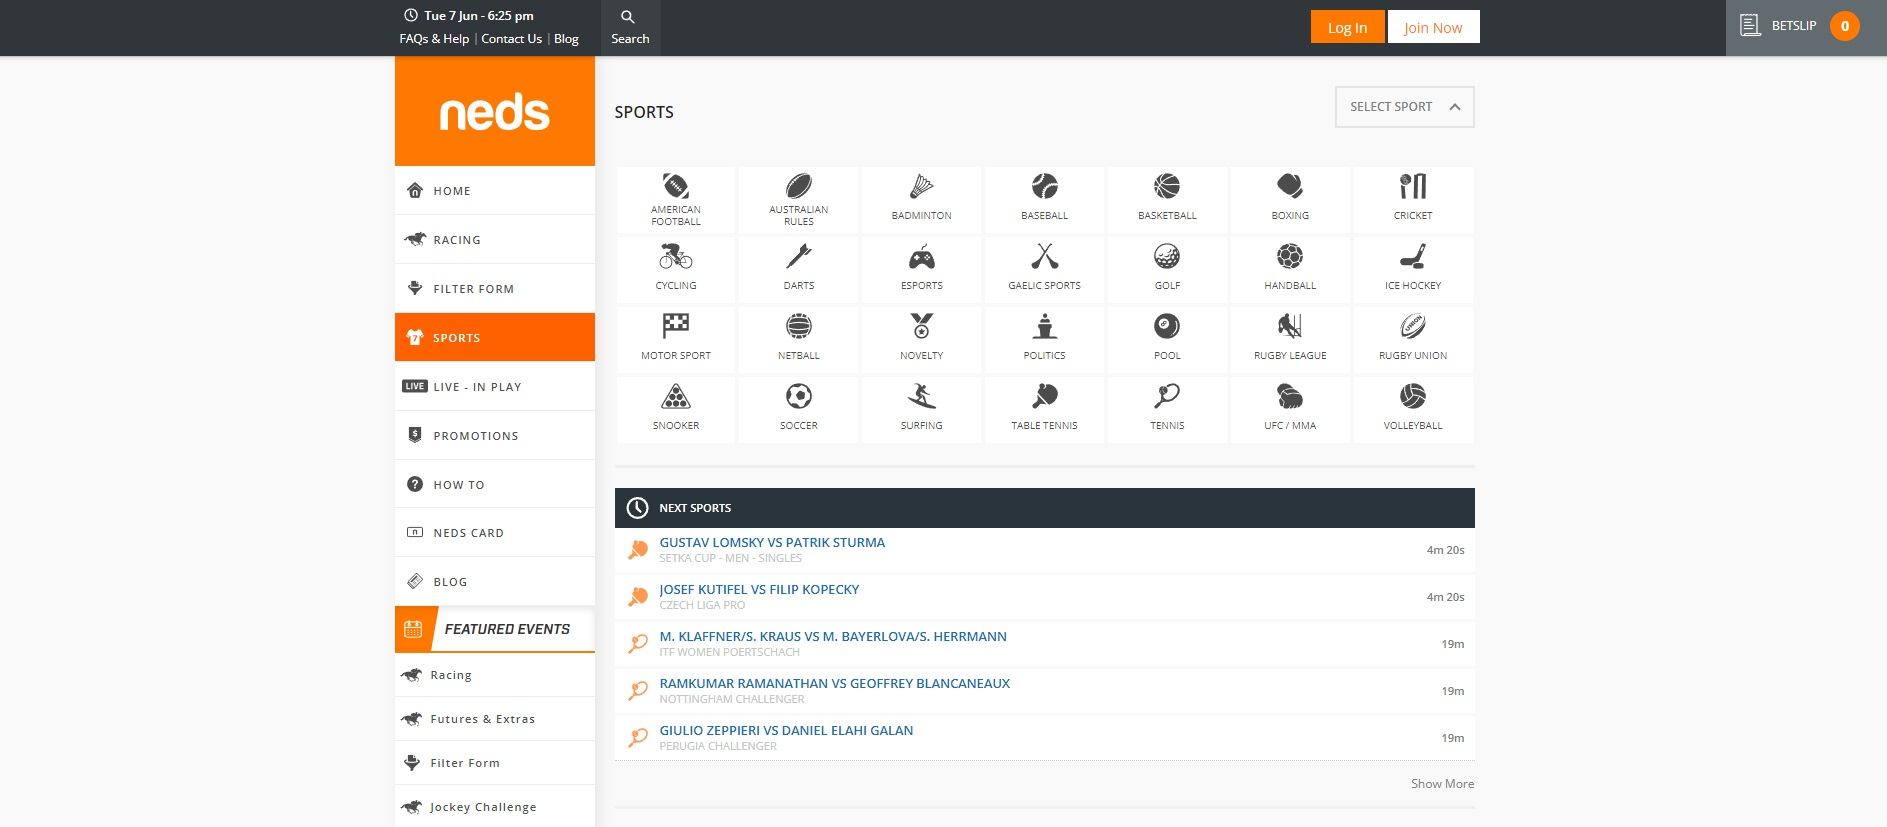Open Motor Sport checkered flag tile
Screen dimensions: 1887x827
676,340
